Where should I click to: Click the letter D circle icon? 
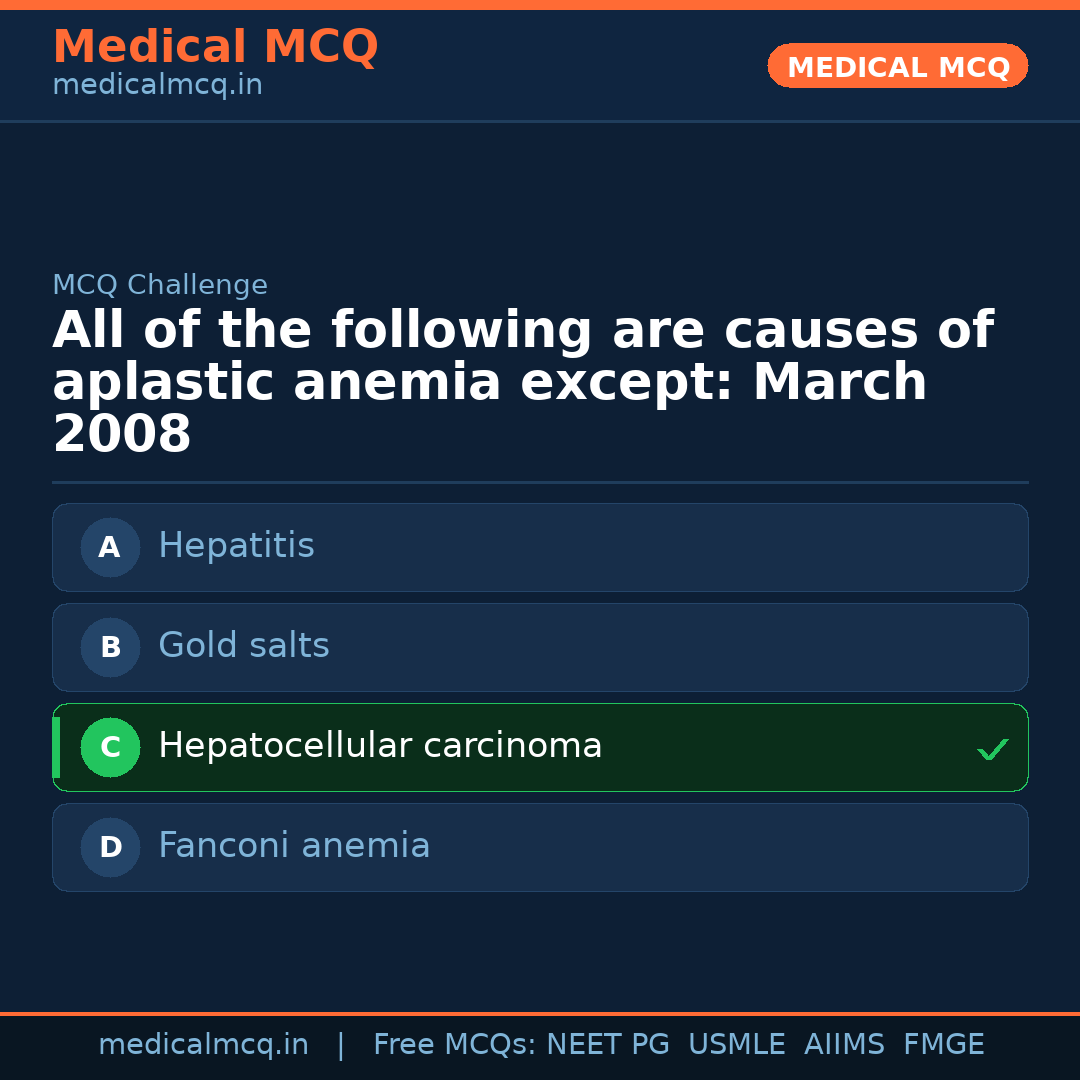110,847
